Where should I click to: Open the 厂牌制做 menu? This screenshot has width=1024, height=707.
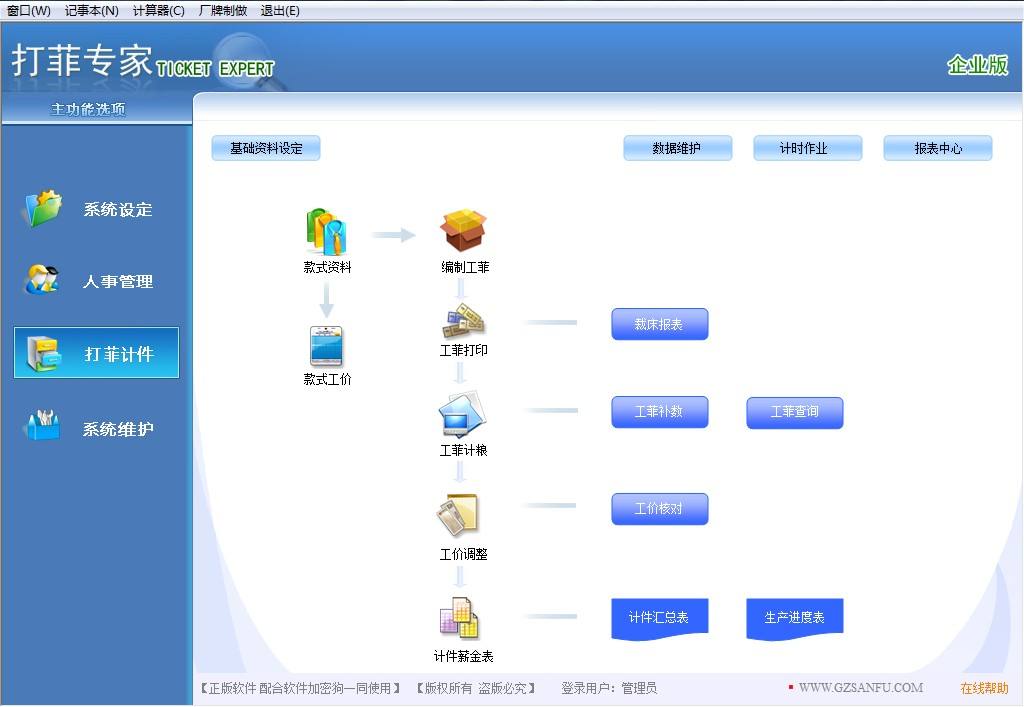pyautogui.click(x=223, y=10)
